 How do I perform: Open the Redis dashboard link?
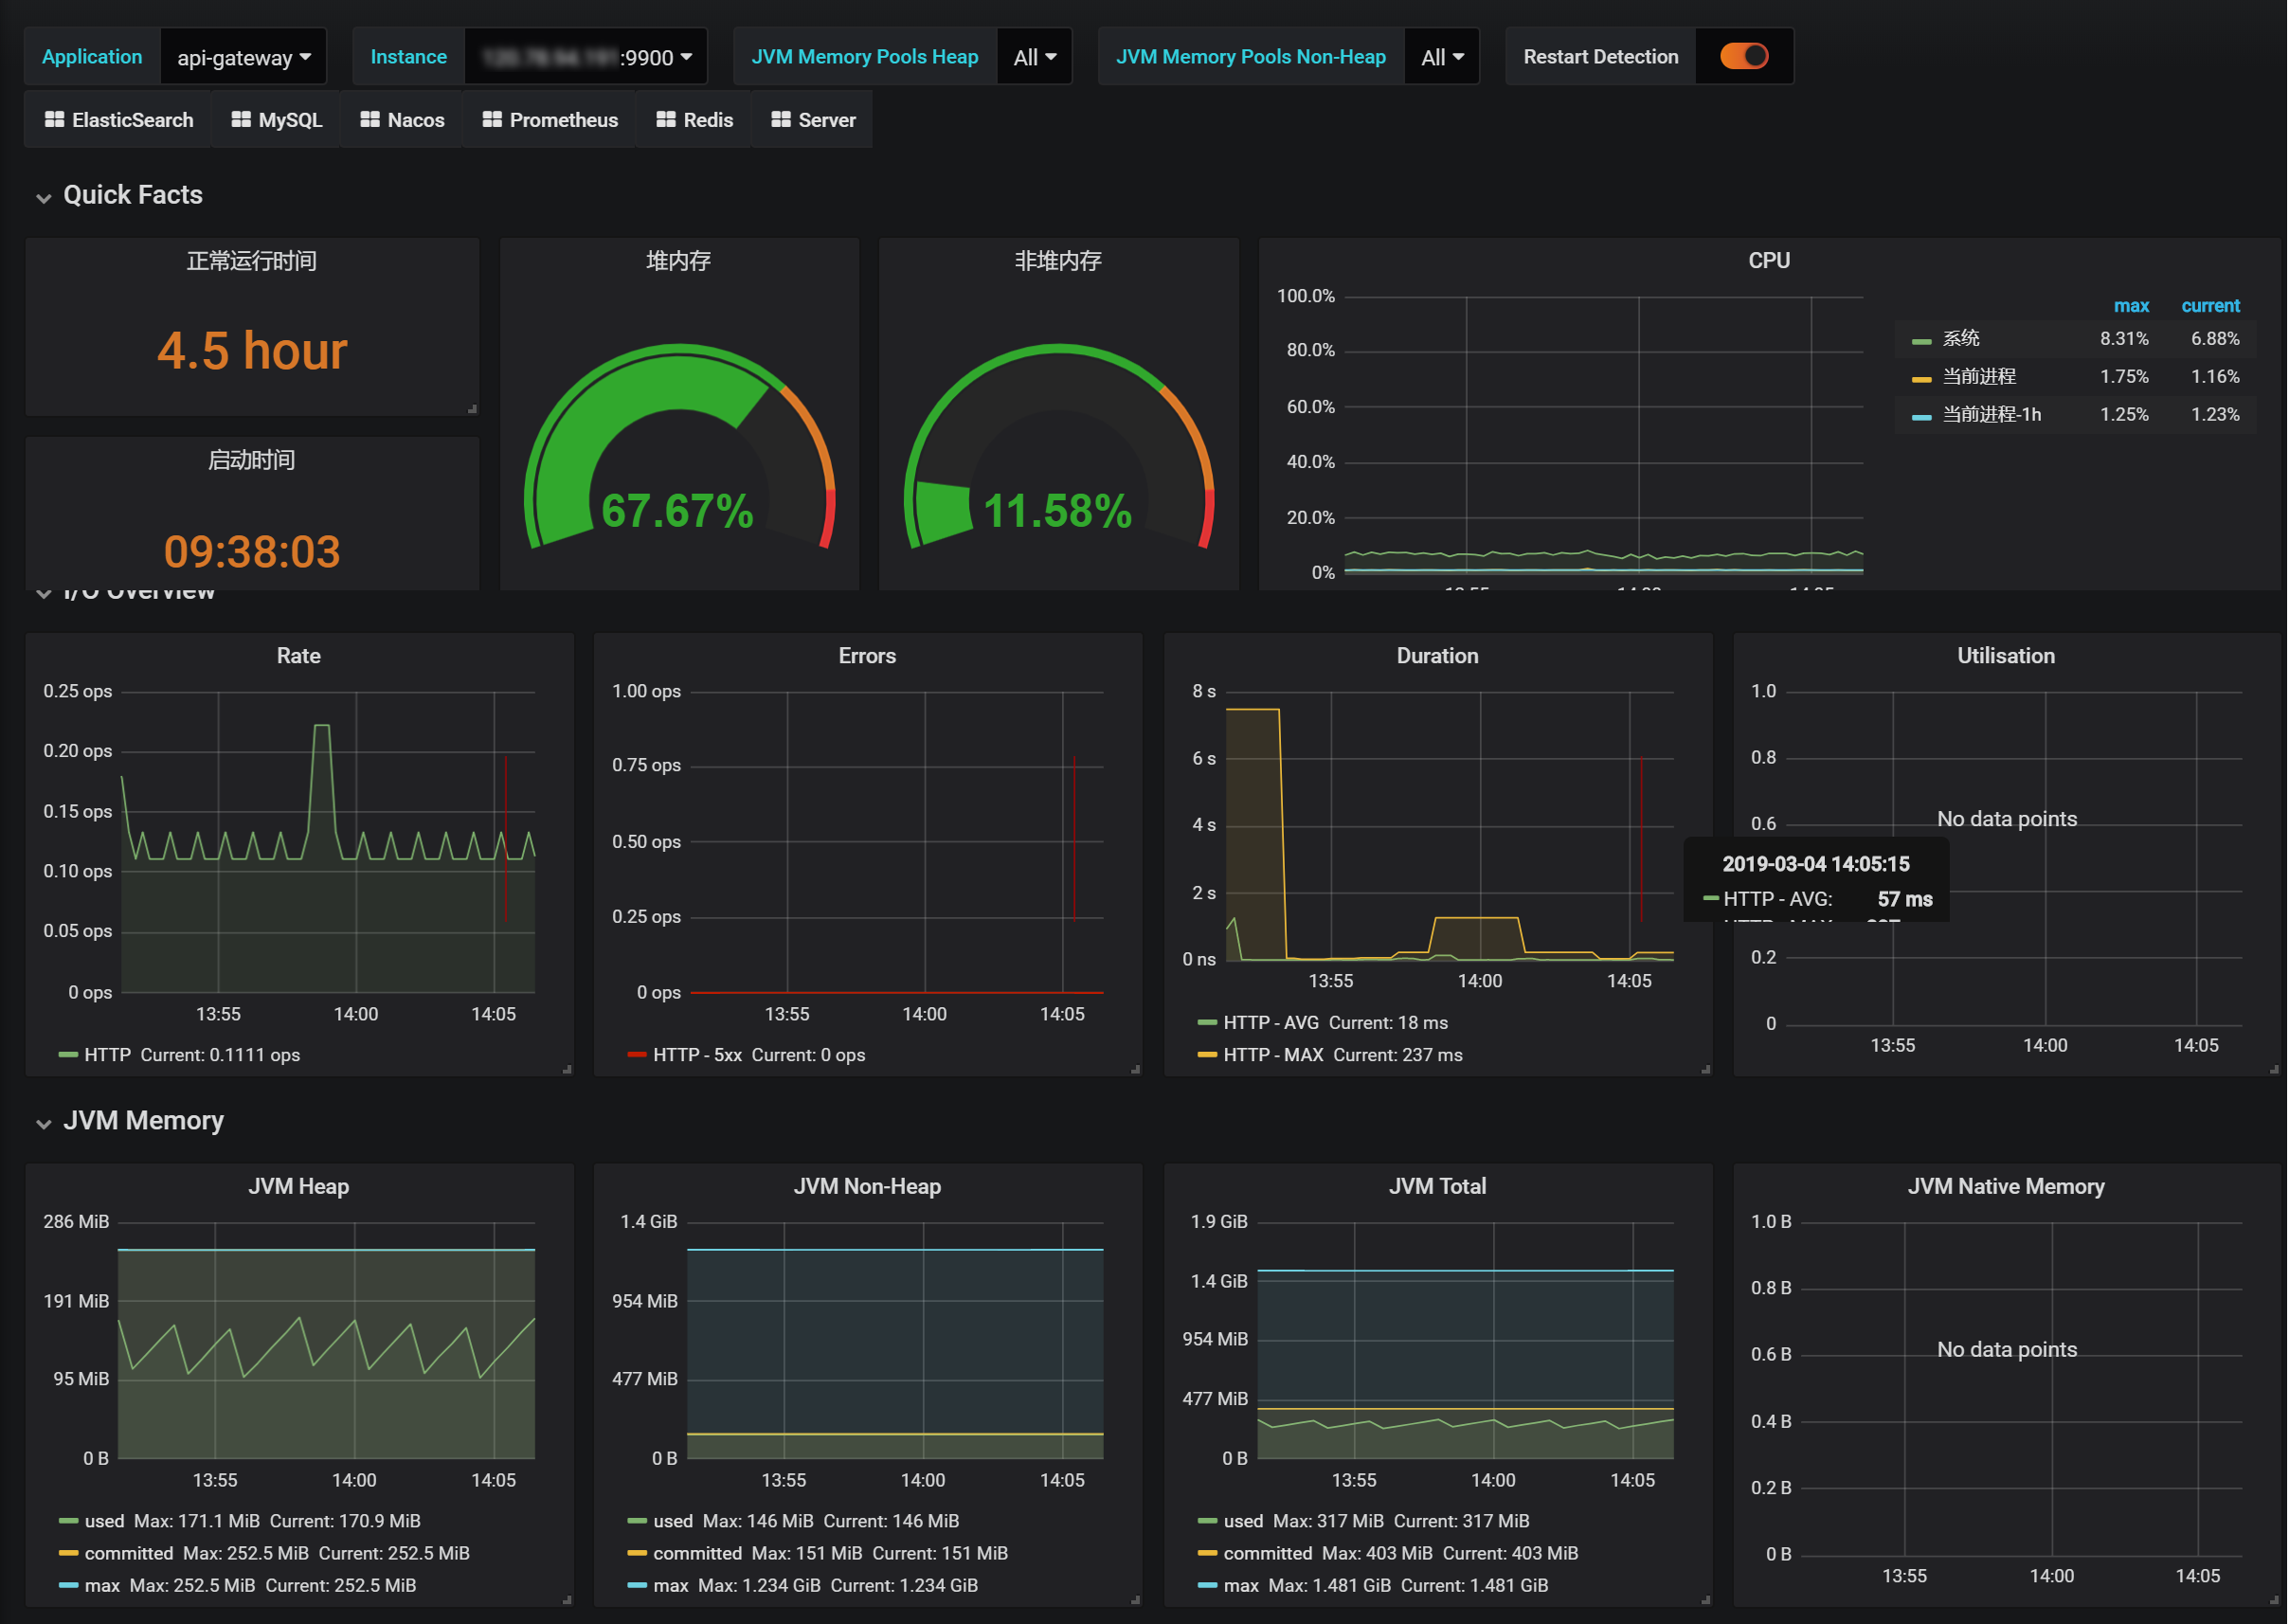click(694, 120)
